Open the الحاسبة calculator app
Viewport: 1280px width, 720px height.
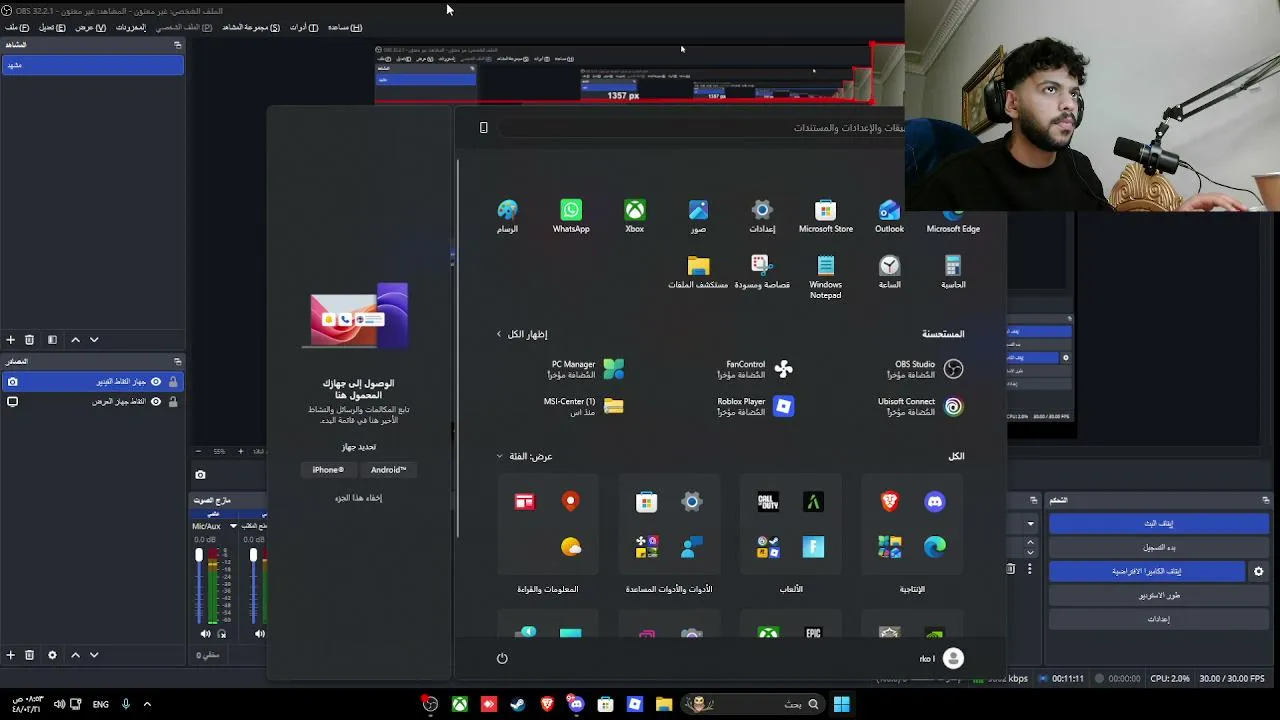pos(953,272)
